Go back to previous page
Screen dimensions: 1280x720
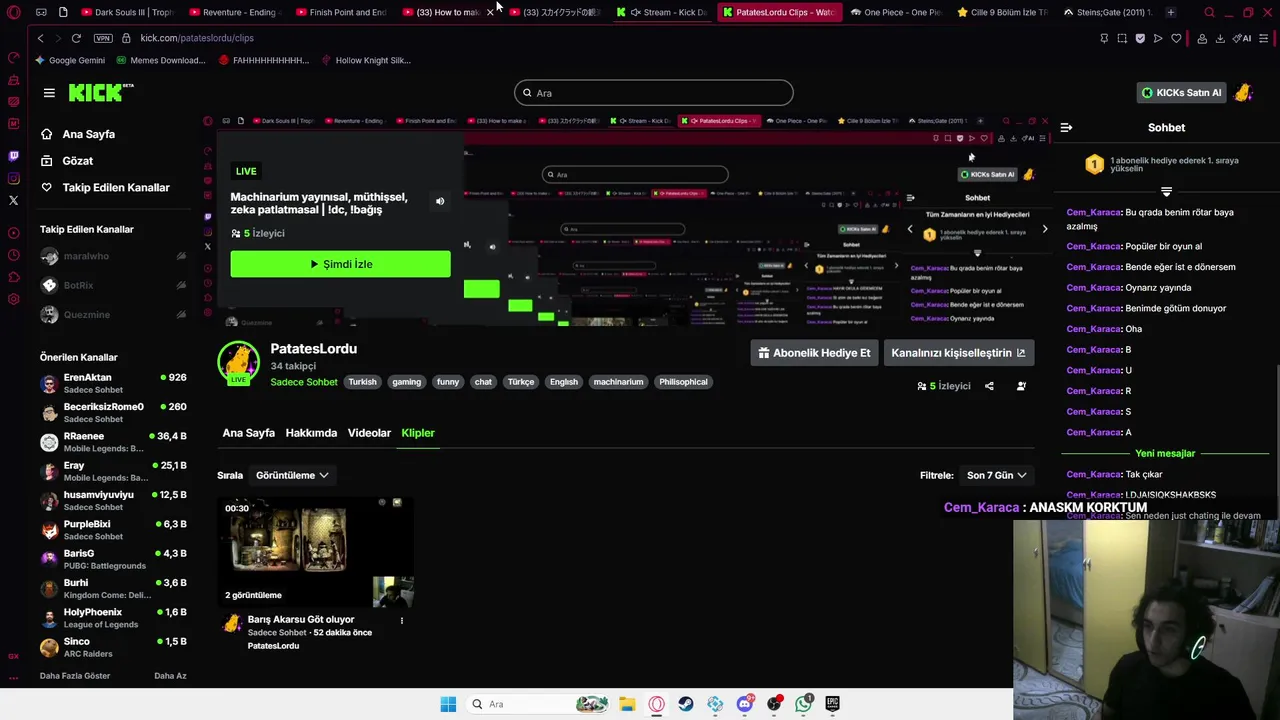pyautogui.click(x=40, y=38)
